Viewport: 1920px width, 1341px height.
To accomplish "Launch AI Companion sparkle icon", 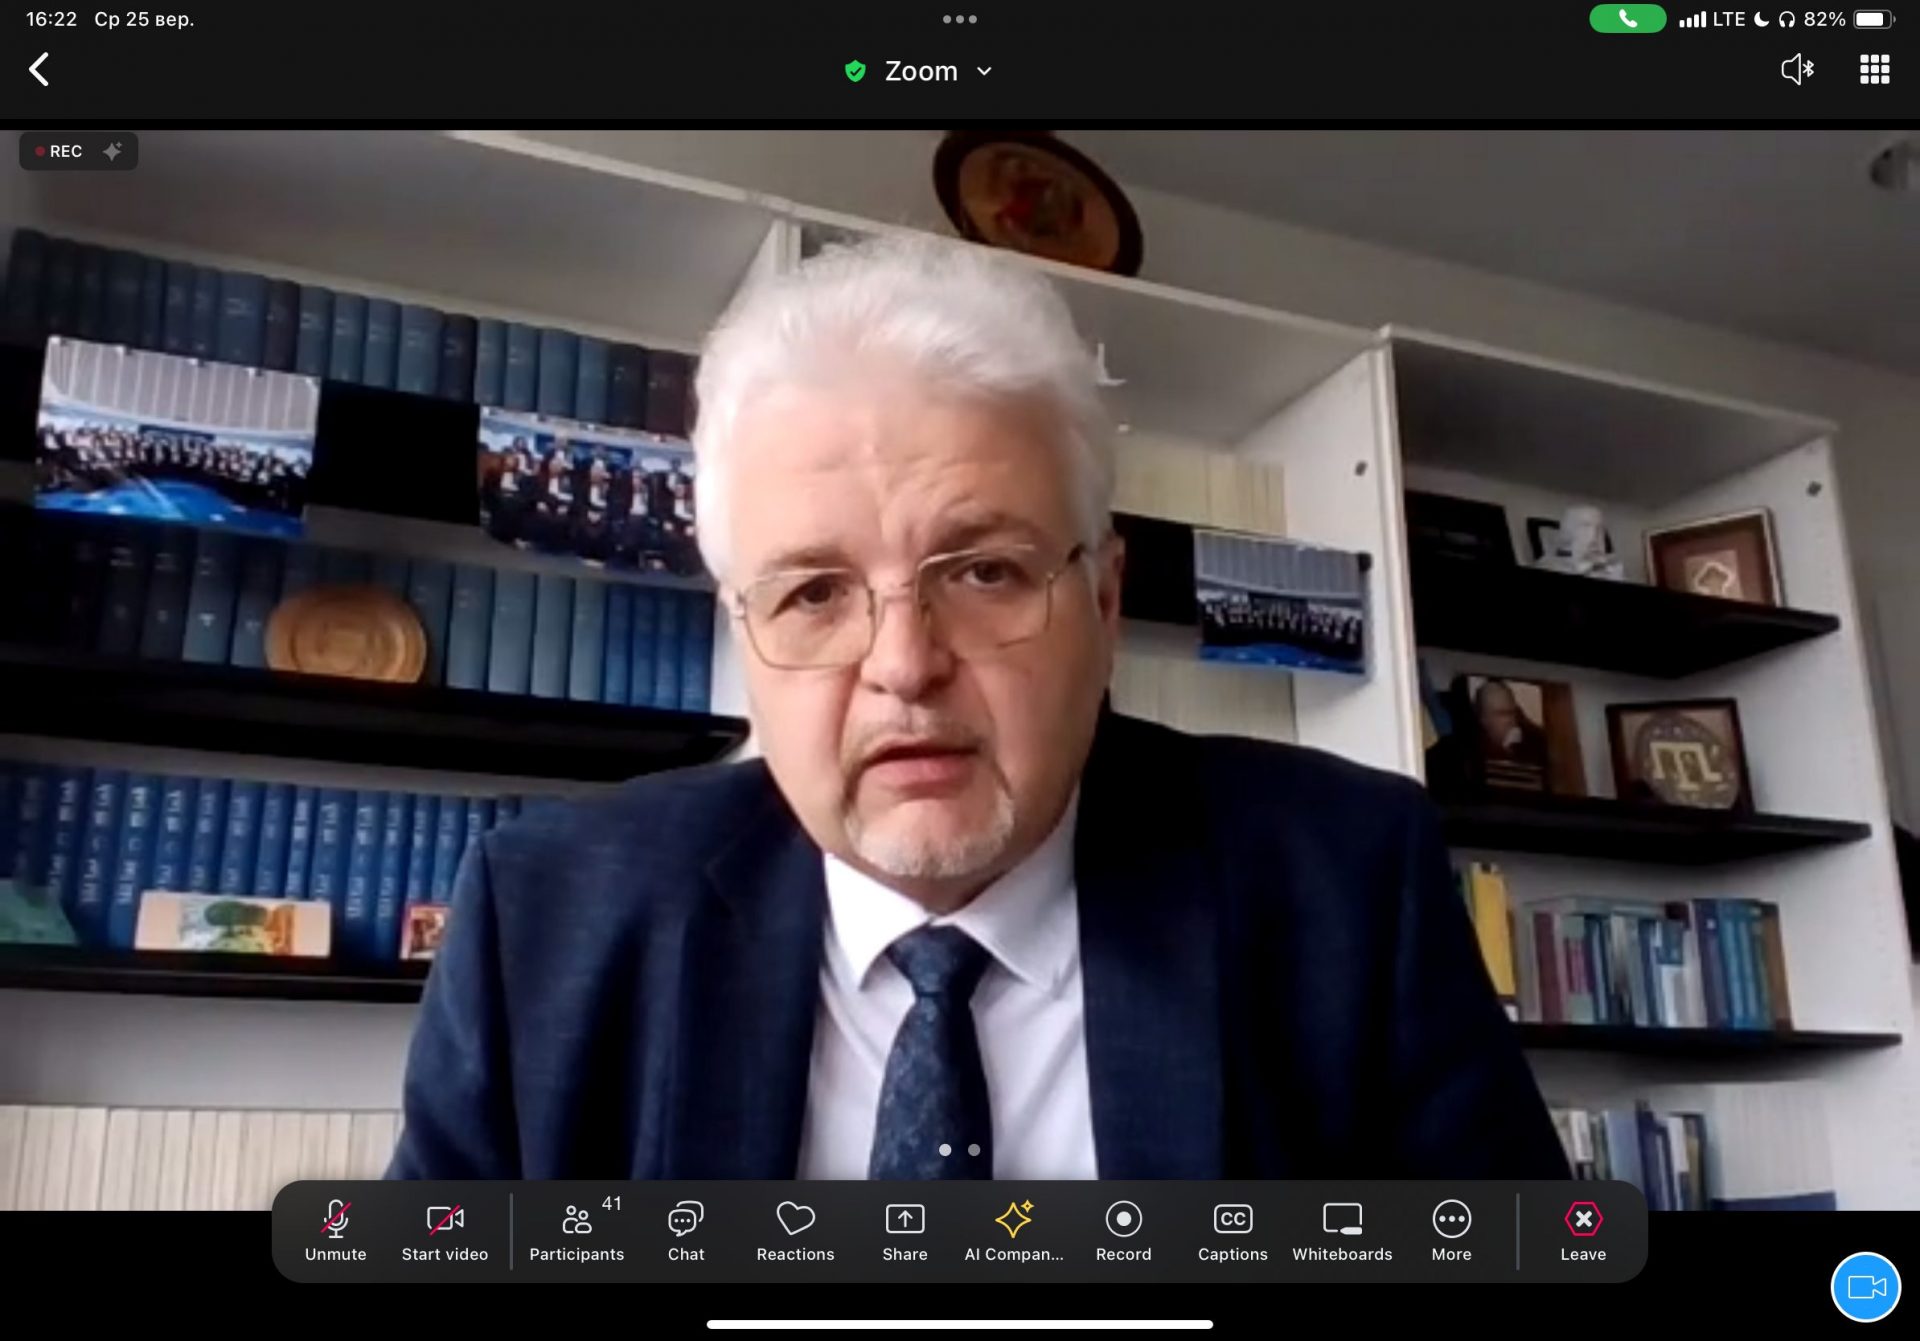I will pyautogui.click(x=1013, y=1230).
